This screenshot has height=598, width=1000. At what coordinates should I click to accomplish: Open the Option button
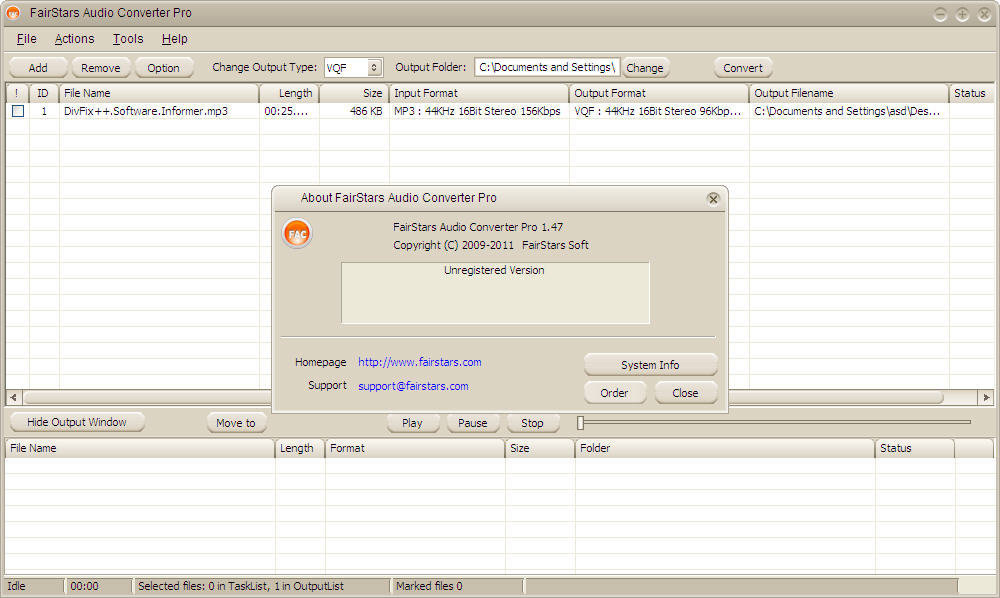click(163, 68)
